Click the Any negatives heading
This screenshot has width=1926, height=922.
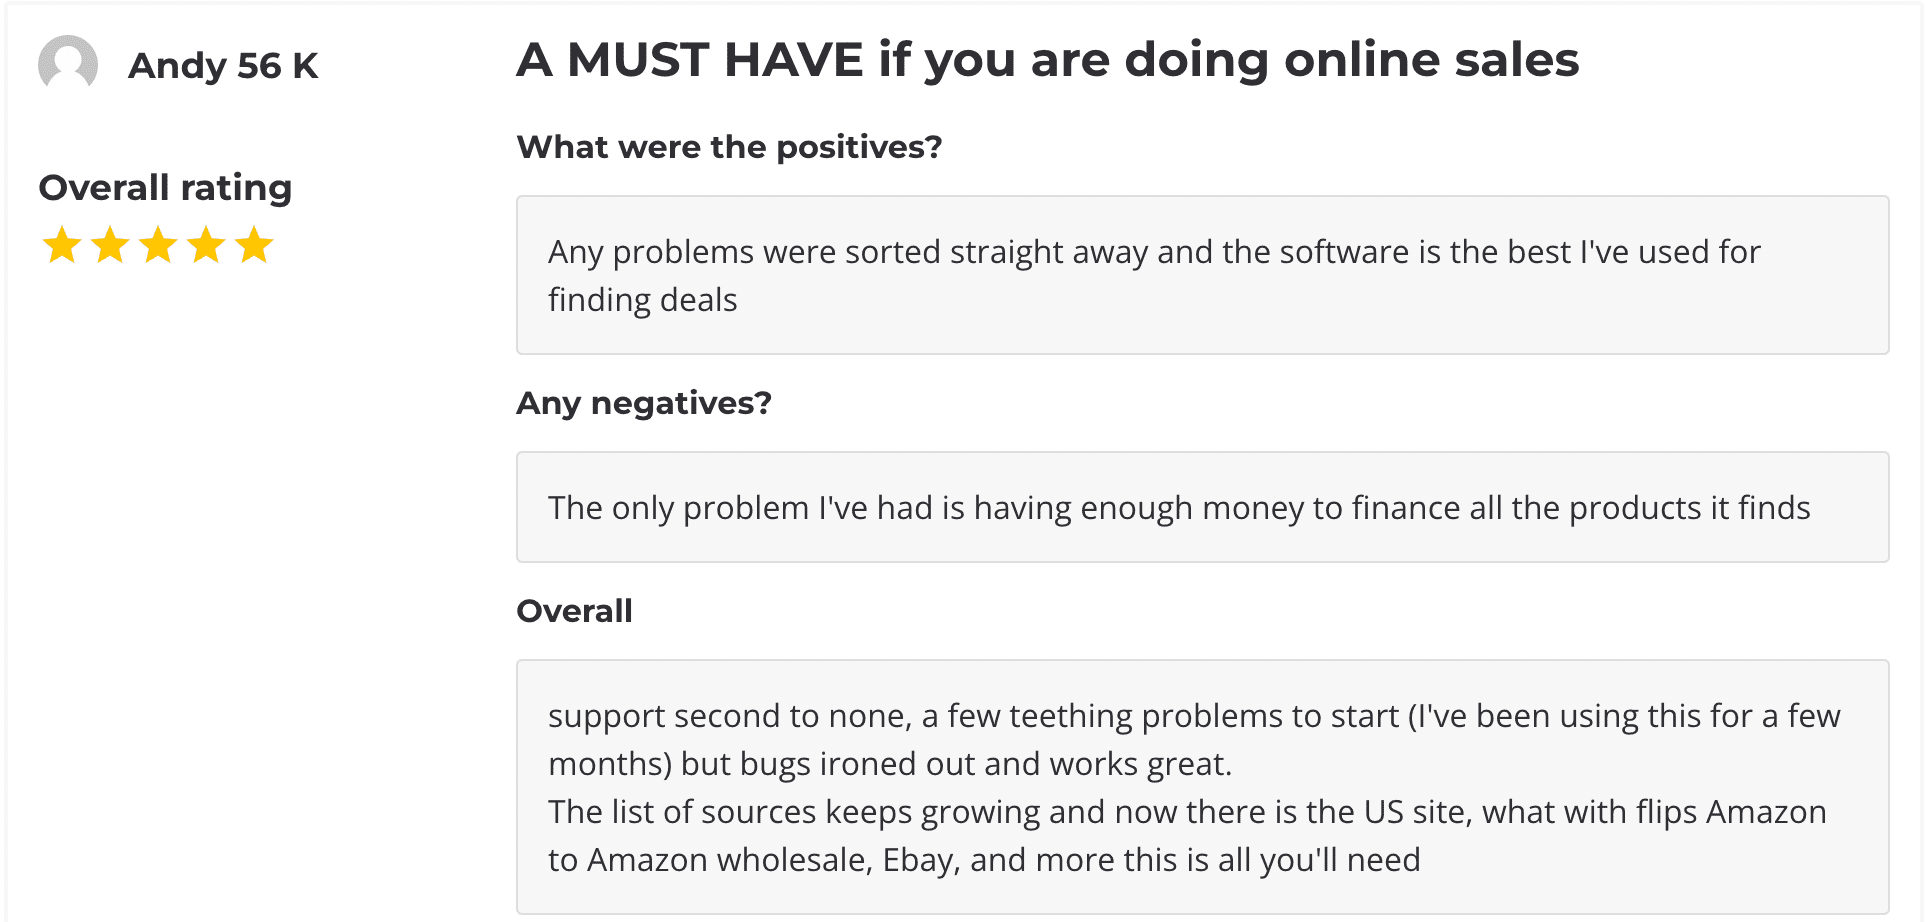point(644,403)
